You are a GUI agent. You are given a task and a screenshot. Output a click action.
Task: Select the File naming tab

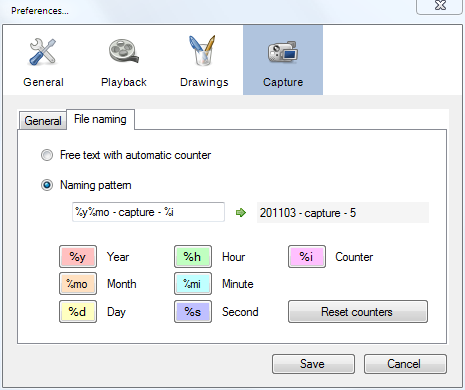click(x=100, y=119)
